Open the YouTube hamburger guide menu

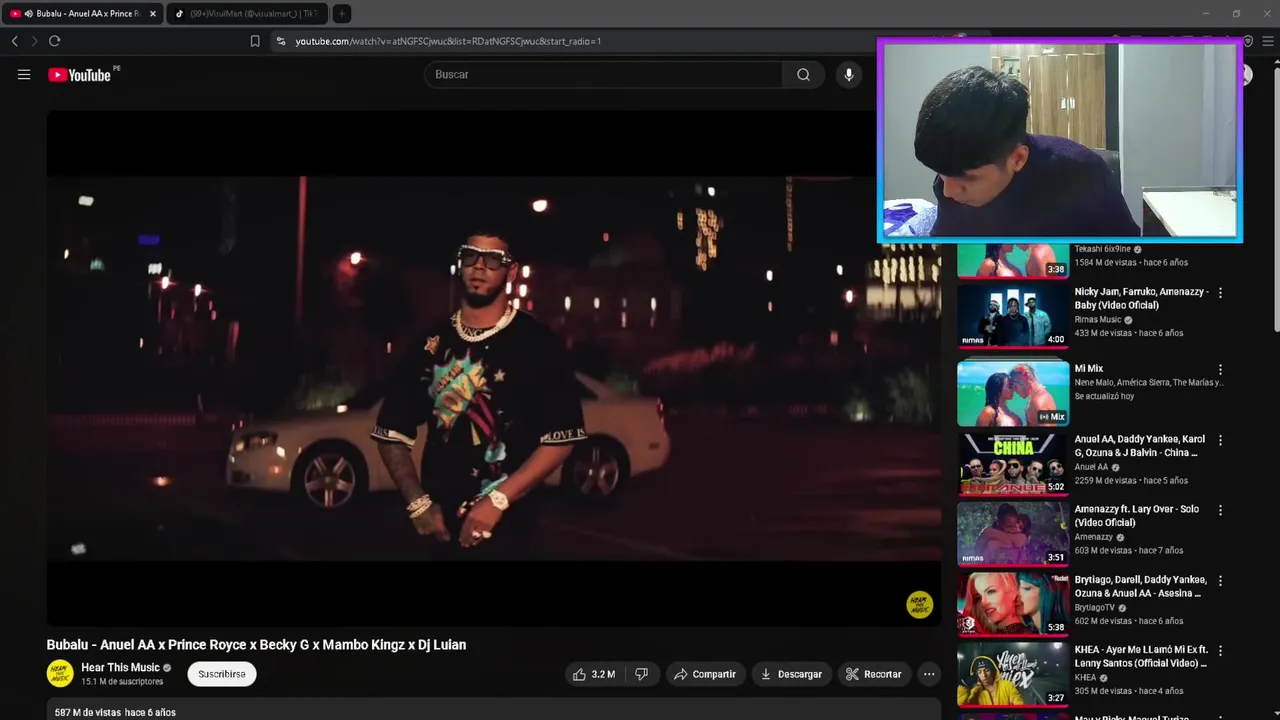click(24, 75)
